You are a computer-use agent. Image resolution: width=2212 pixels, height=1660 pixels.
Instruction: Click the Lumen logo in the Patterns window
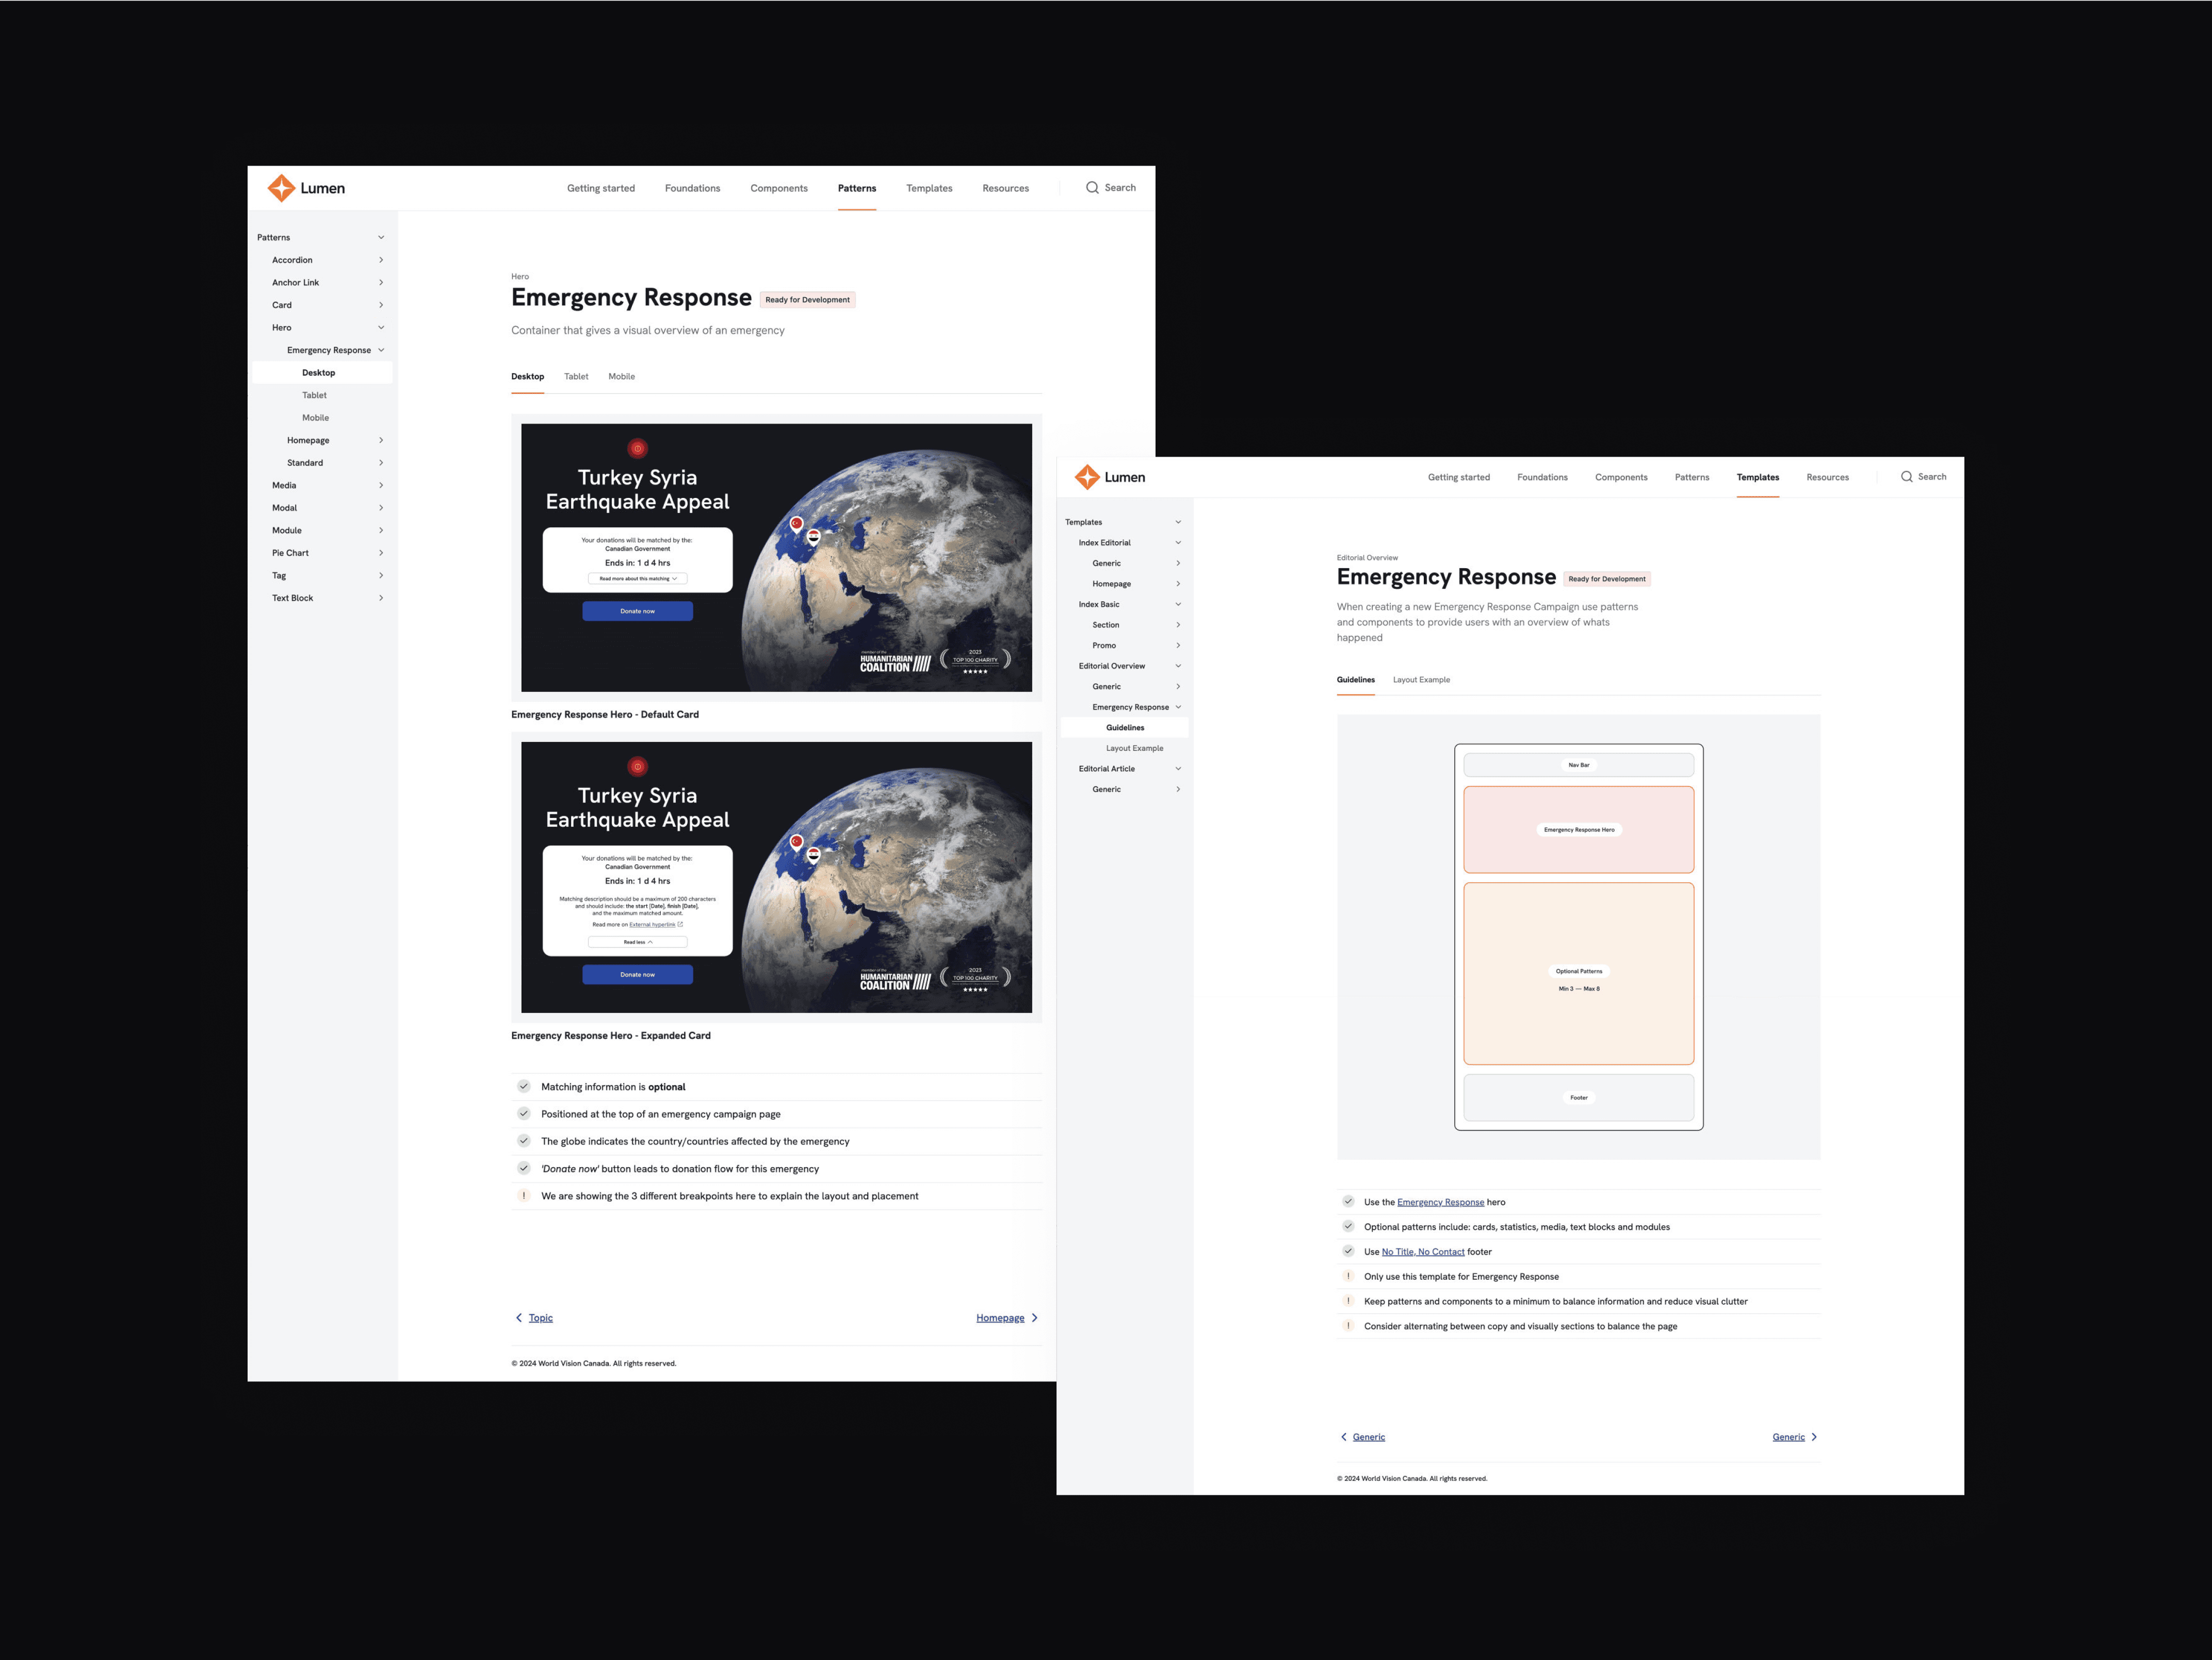(306, 188)
